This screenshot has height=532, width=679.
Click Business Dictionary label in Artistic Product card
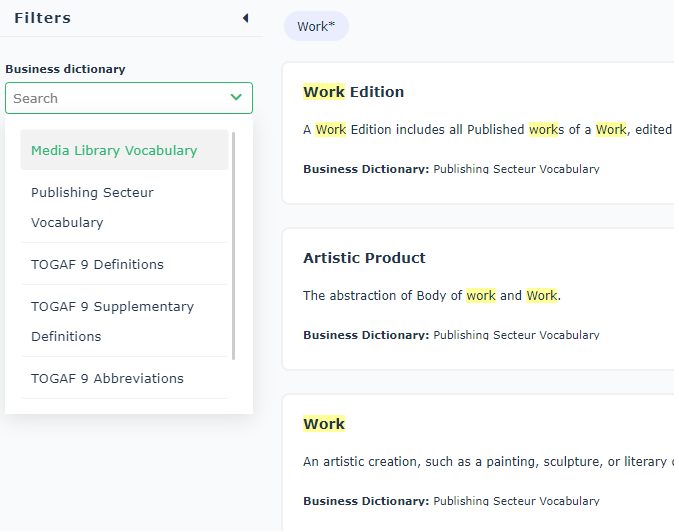[x=366, y=335]
